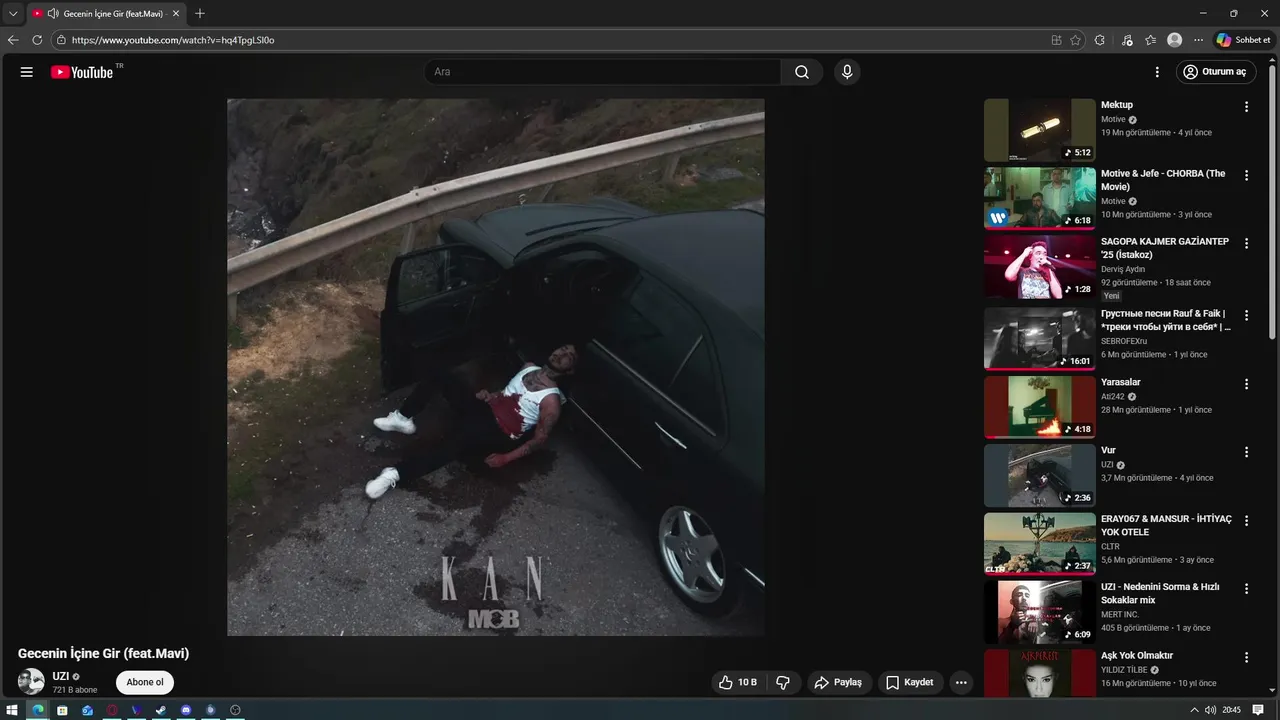This screenshot has height=720, width=1280.
Task: Click the Derviş Aydın channel name
Action: click(x=1123, y=269)
